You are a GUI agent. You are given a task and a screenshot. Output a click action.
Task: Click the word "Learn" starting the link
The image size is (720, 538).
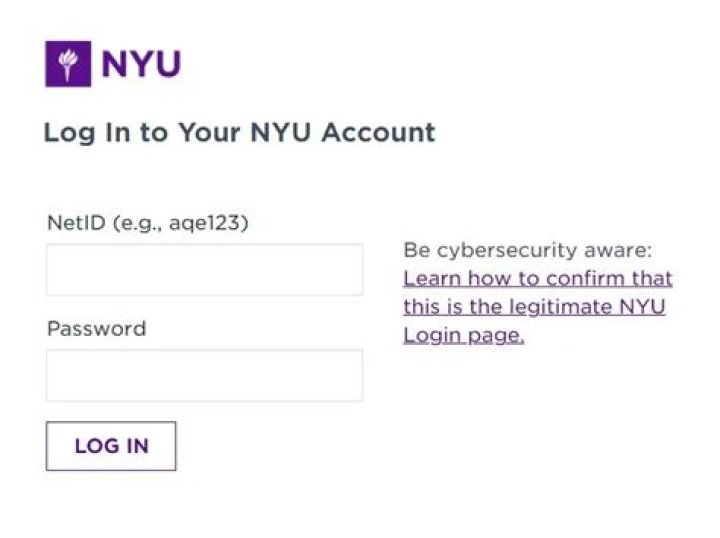click(430, 278)
